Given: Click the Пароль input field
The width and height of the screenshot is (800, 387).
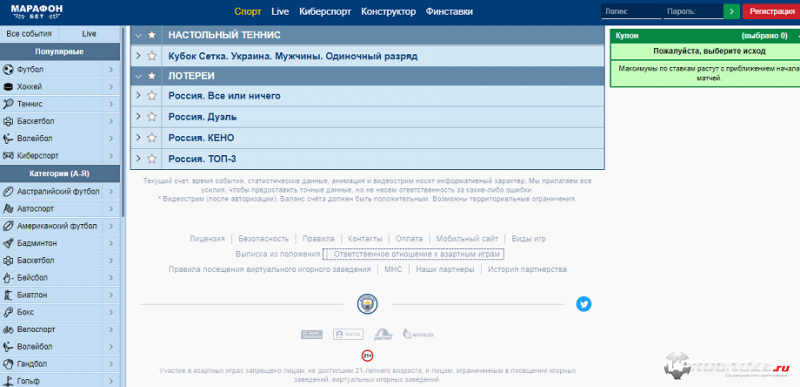Looking at the screenshot, I should click(x=693, y=11).
